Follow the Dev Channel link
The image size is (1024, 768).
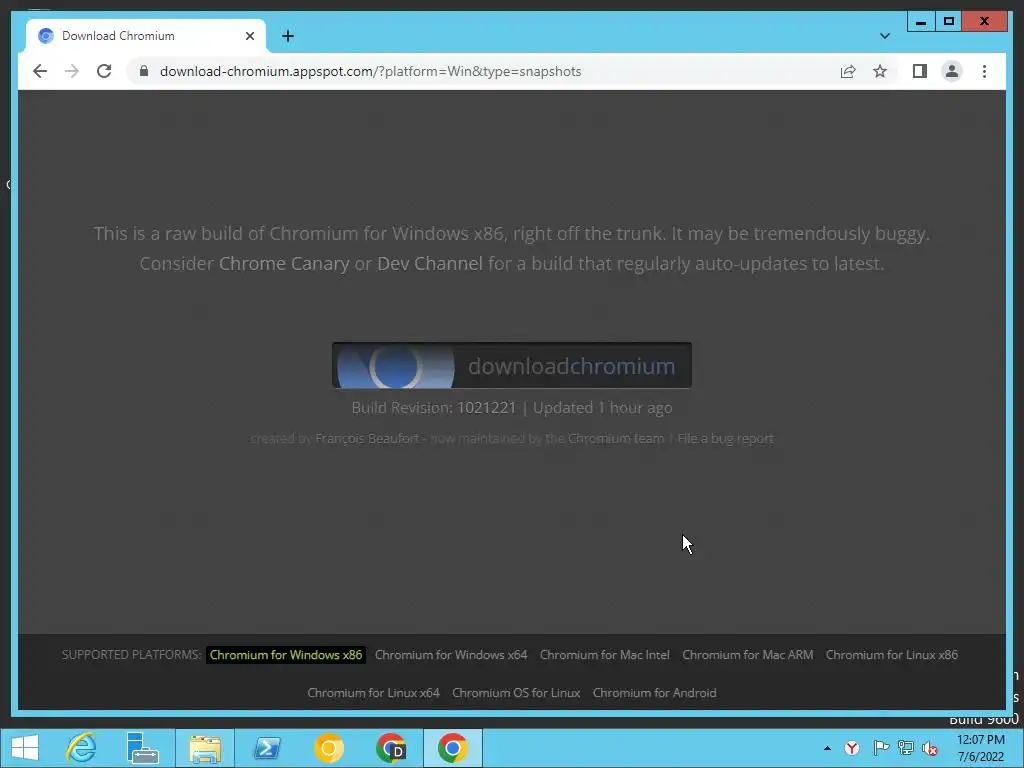[430, 264]
